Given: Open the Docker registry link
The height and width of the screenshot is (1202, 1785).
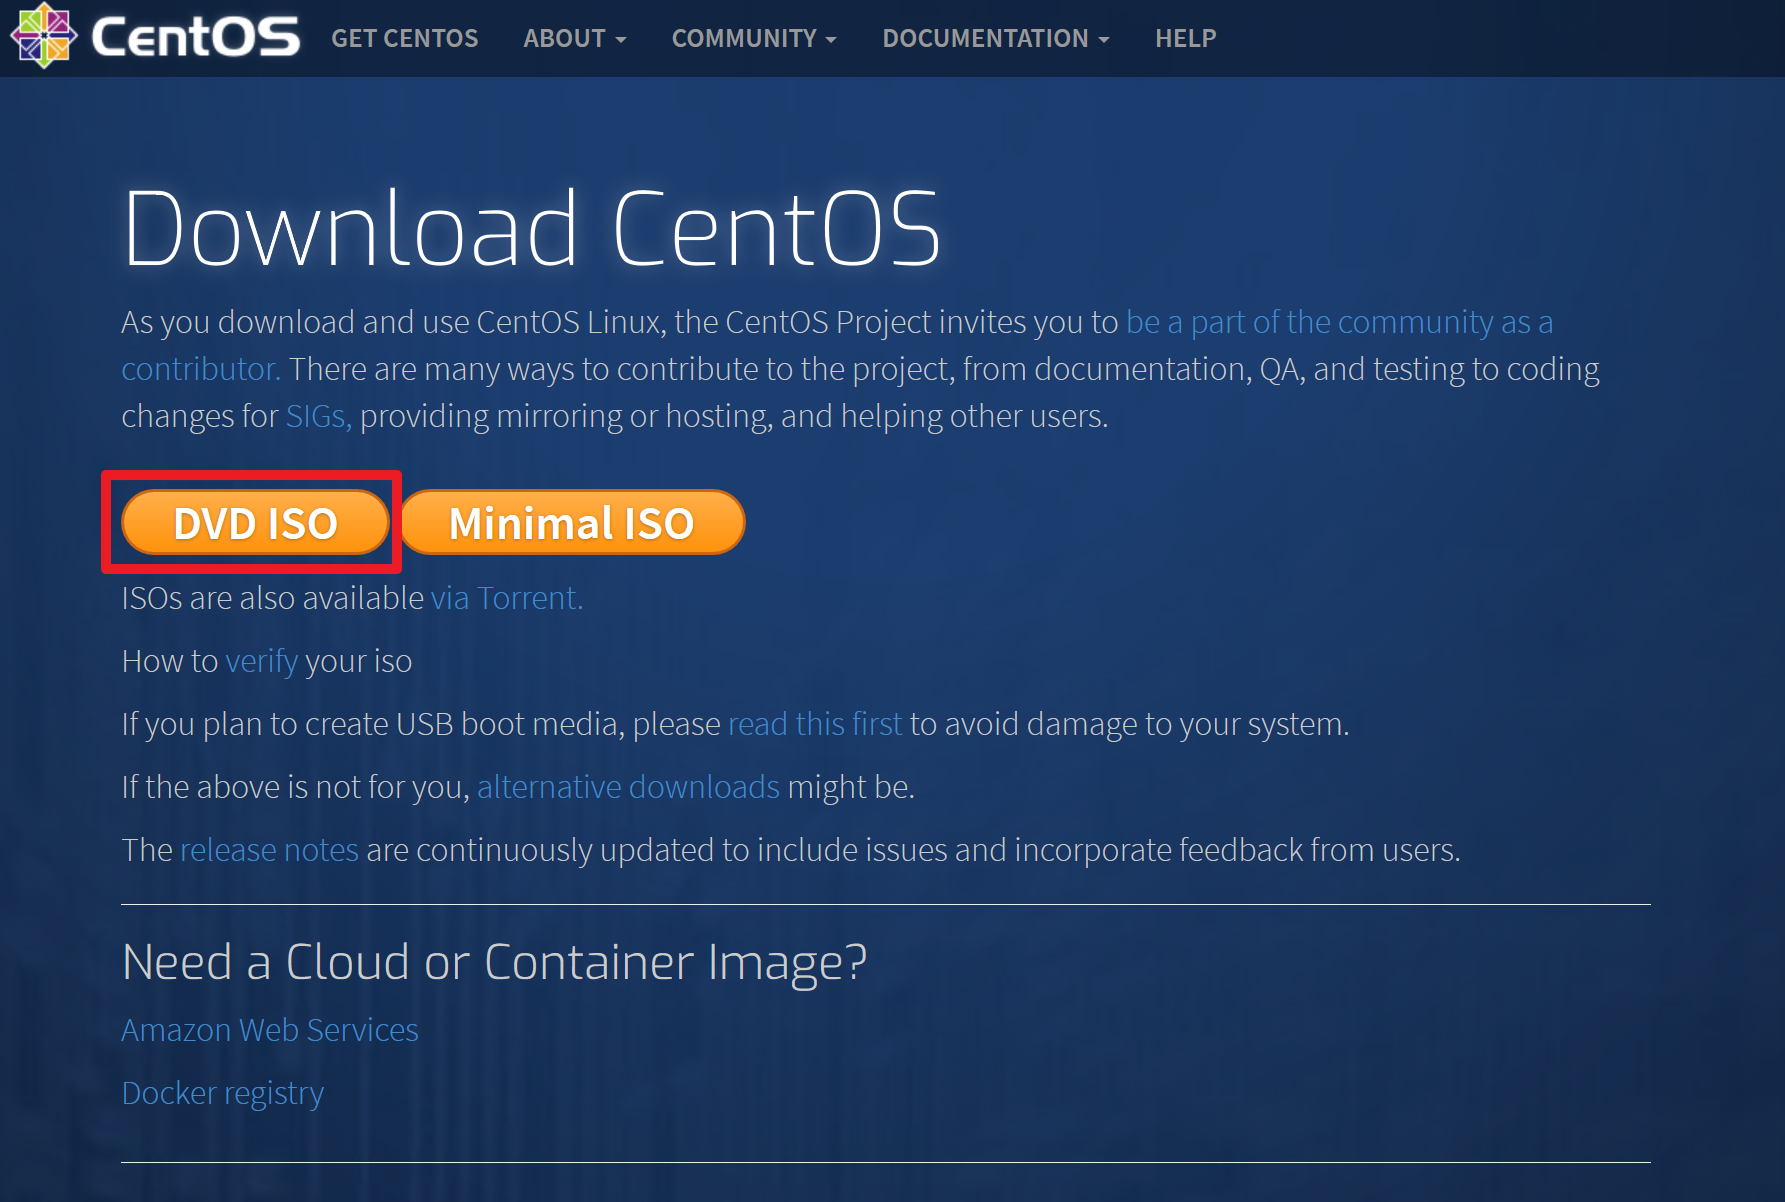Looking at the screenshot, I should click(x=222, y=1093).
